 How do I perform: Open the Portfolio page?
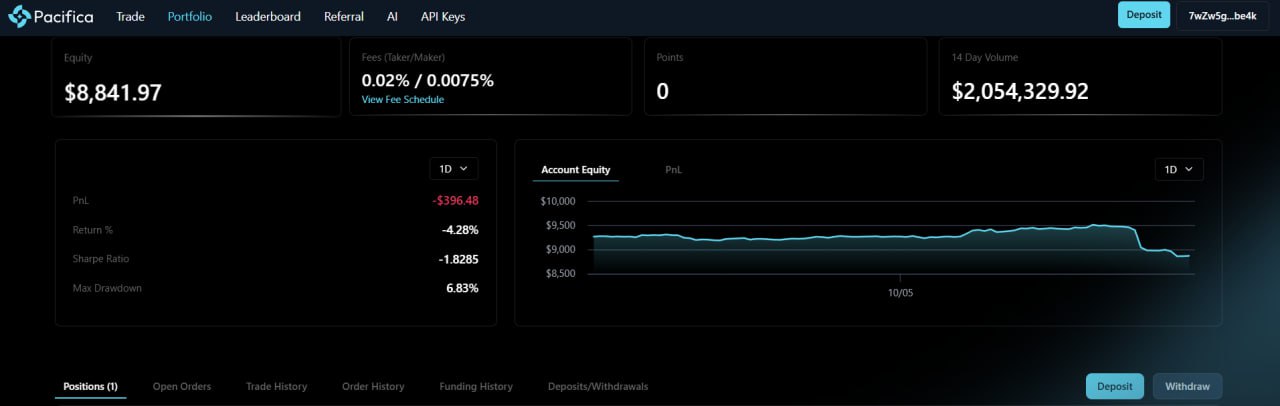click(x=190, y=17)
